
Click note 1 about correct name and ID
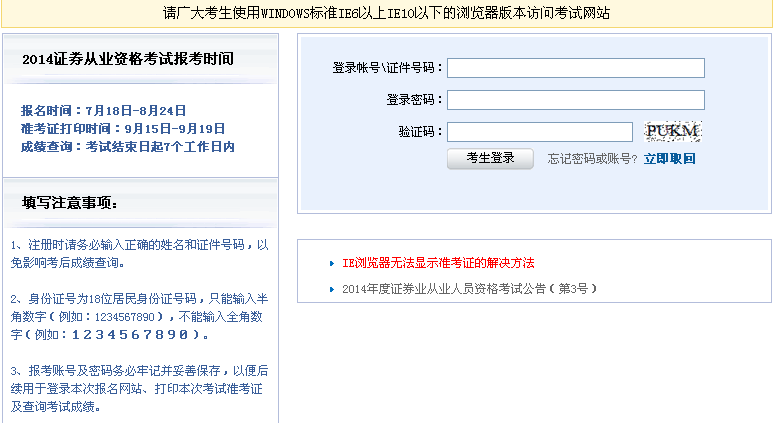140,254
